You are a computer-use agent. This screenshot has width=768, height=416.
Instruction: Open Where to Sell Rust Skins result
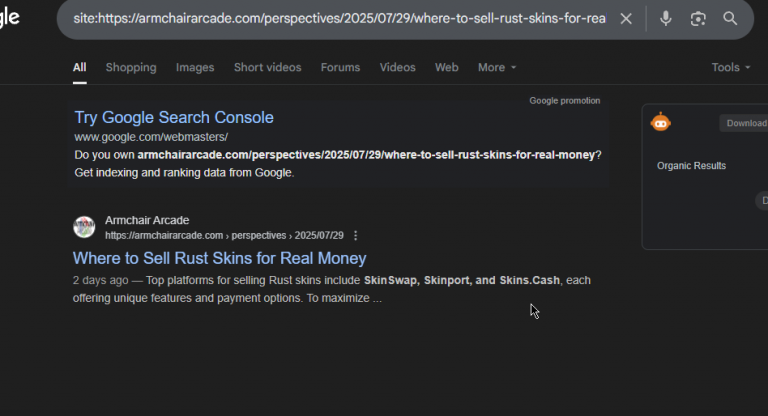tap(219, 258)
